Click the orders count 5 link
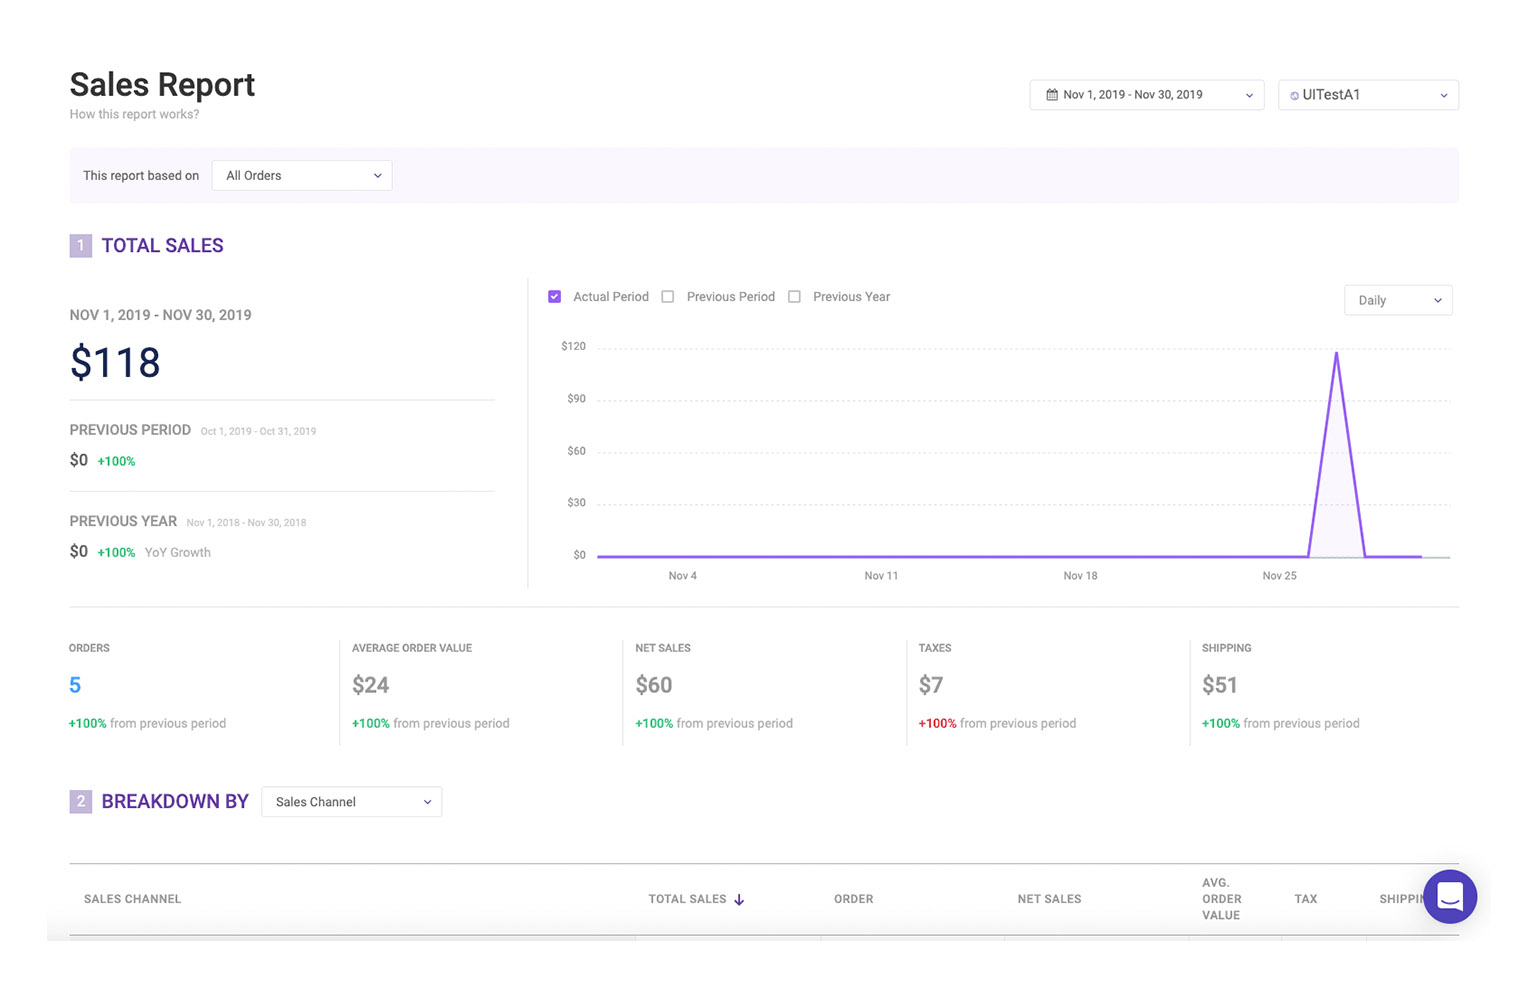The width and height of the screenshot is (1536, 1000). click(75, 685)
